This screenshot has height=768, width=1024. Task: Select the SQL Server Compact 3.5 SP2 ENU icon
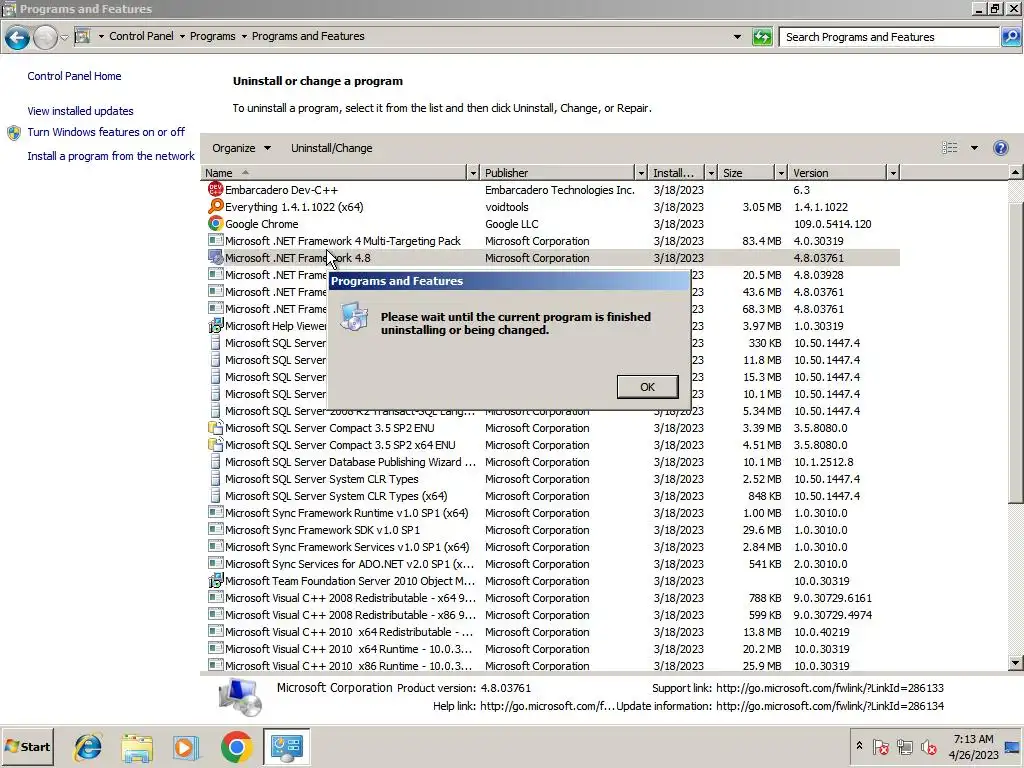[x=216, y=428]
